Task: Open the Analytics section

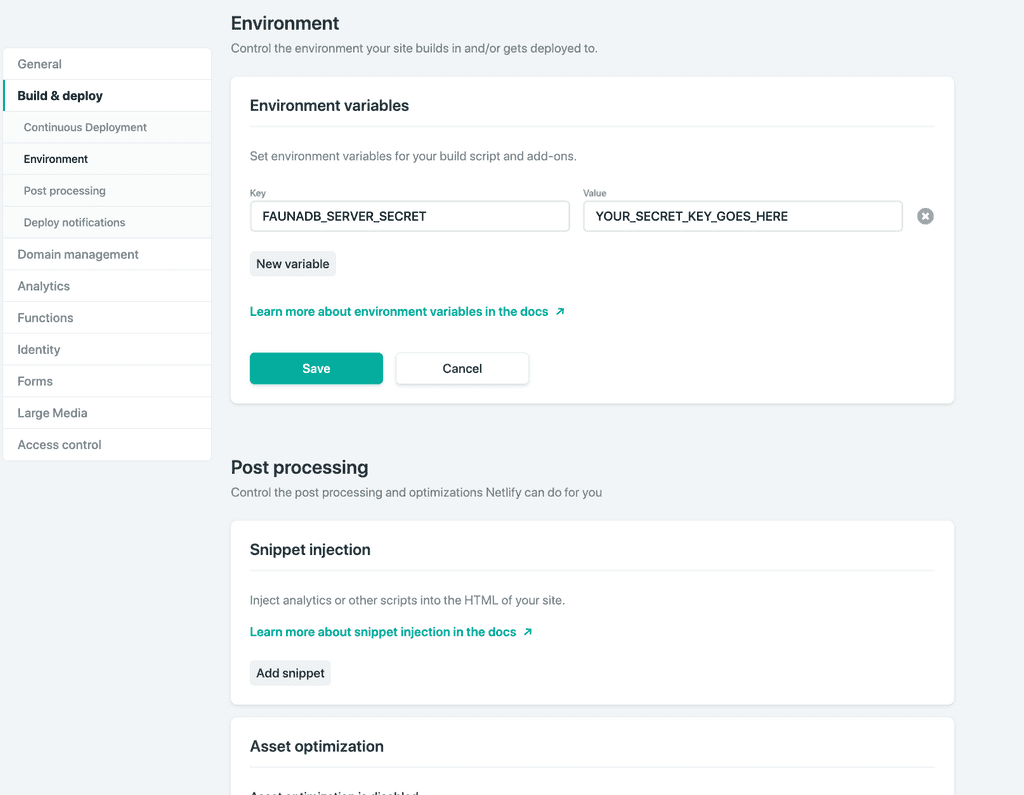Action: [x=43, y=286]
